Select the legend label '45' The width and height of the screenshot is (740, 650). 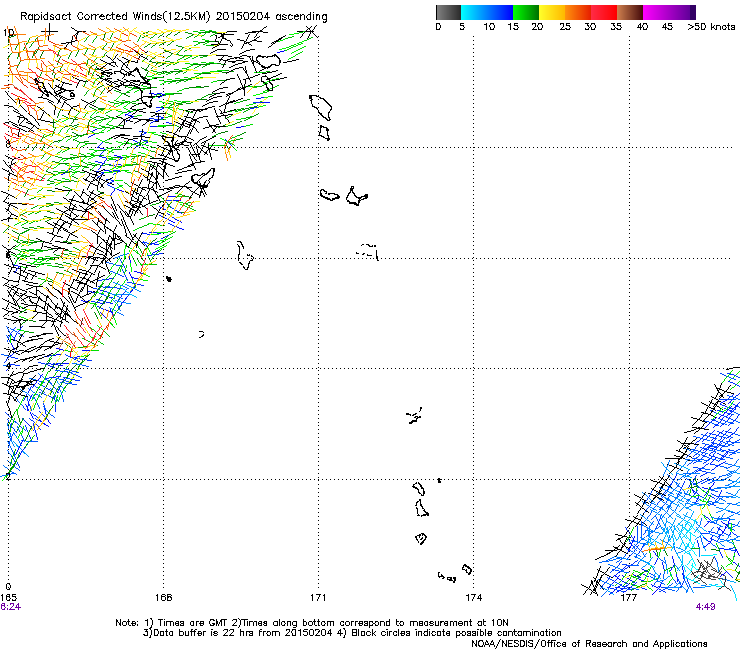(667, 27)
